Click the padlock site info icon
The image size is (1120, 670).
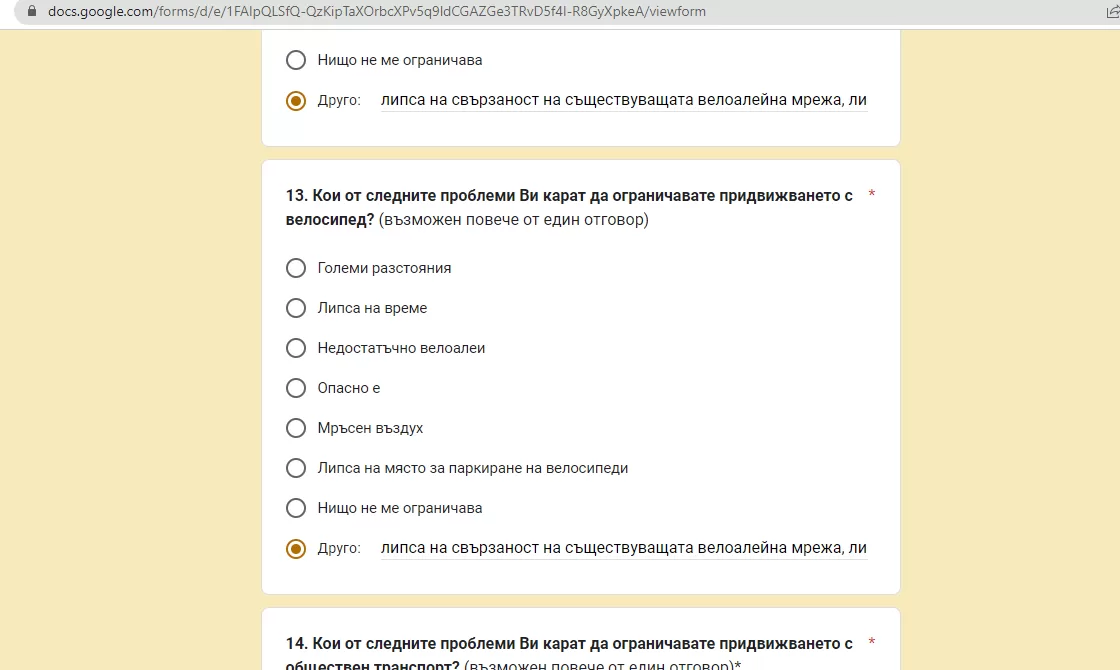31,11
